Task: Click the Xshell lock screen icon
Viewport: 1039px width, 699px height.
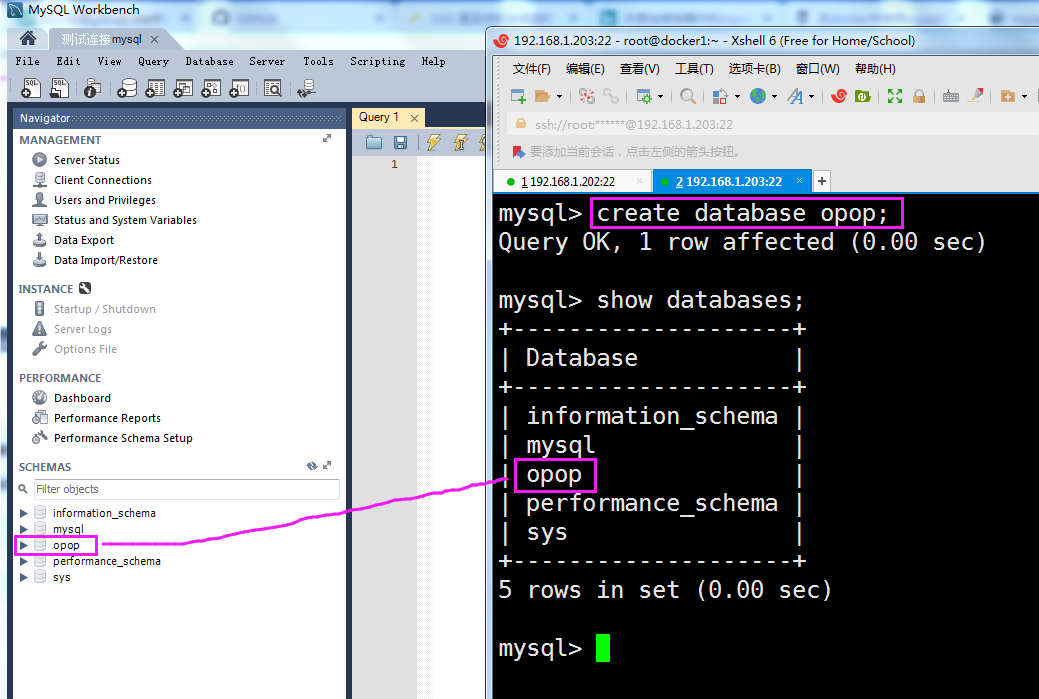Action: [x=918, y=97]
